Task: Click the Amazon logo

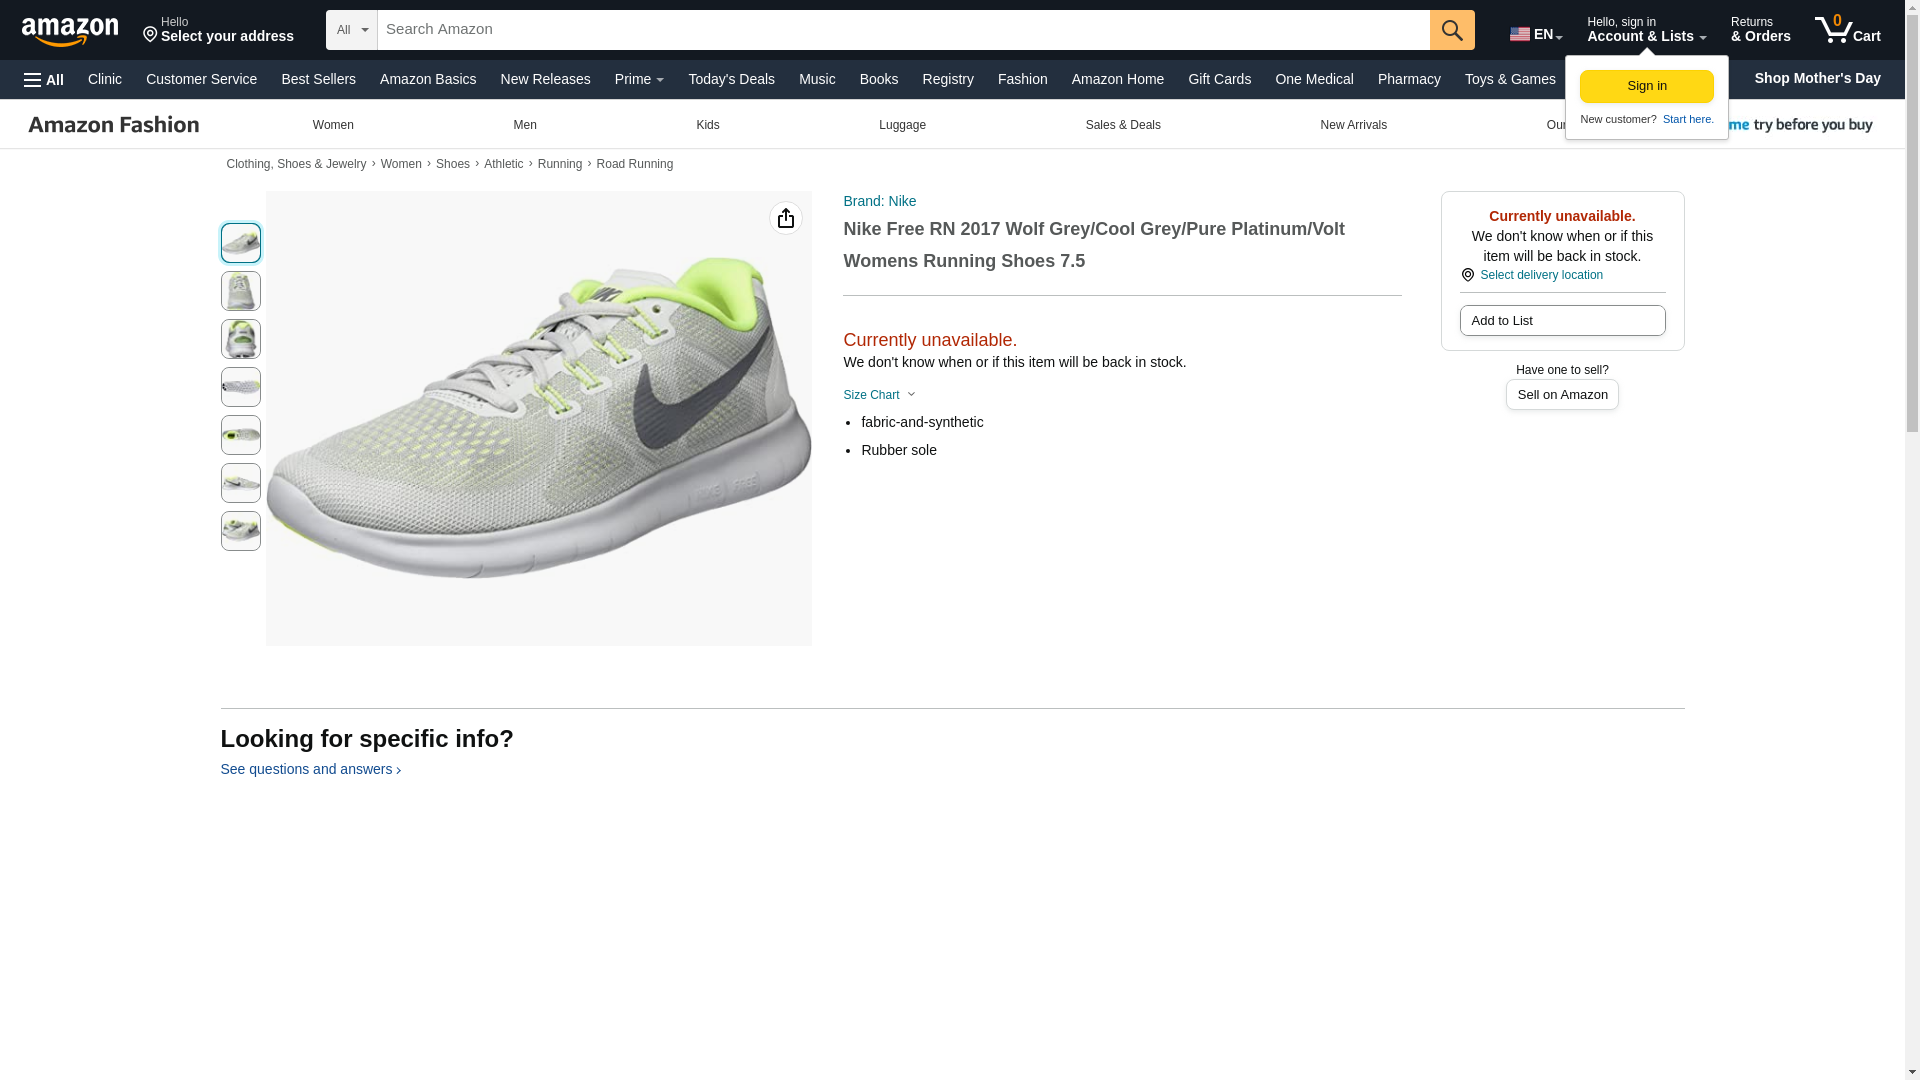Action: 70,31
